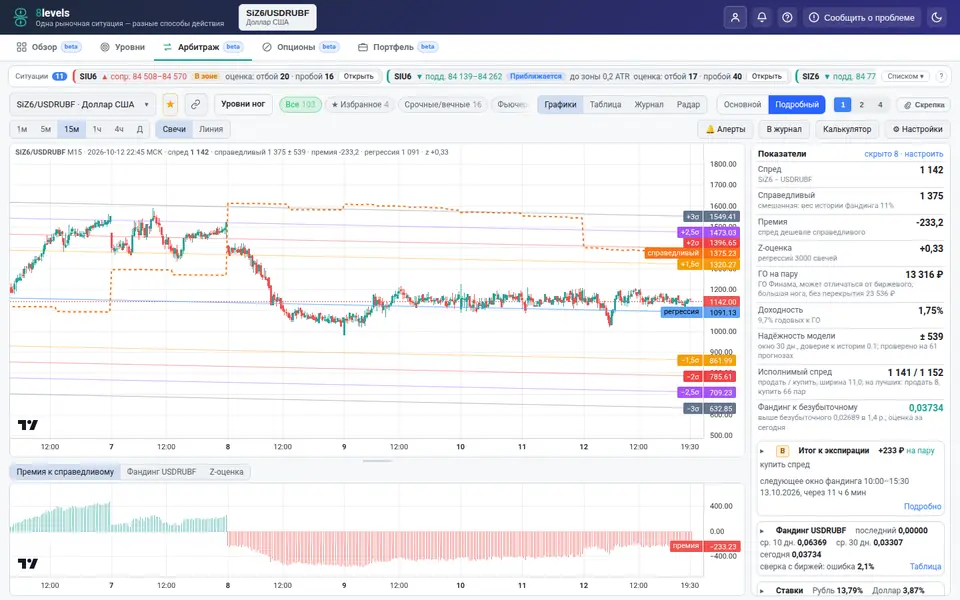
Task: Expand the Фандинг USDRUBF section
Action: coord(762,531)
